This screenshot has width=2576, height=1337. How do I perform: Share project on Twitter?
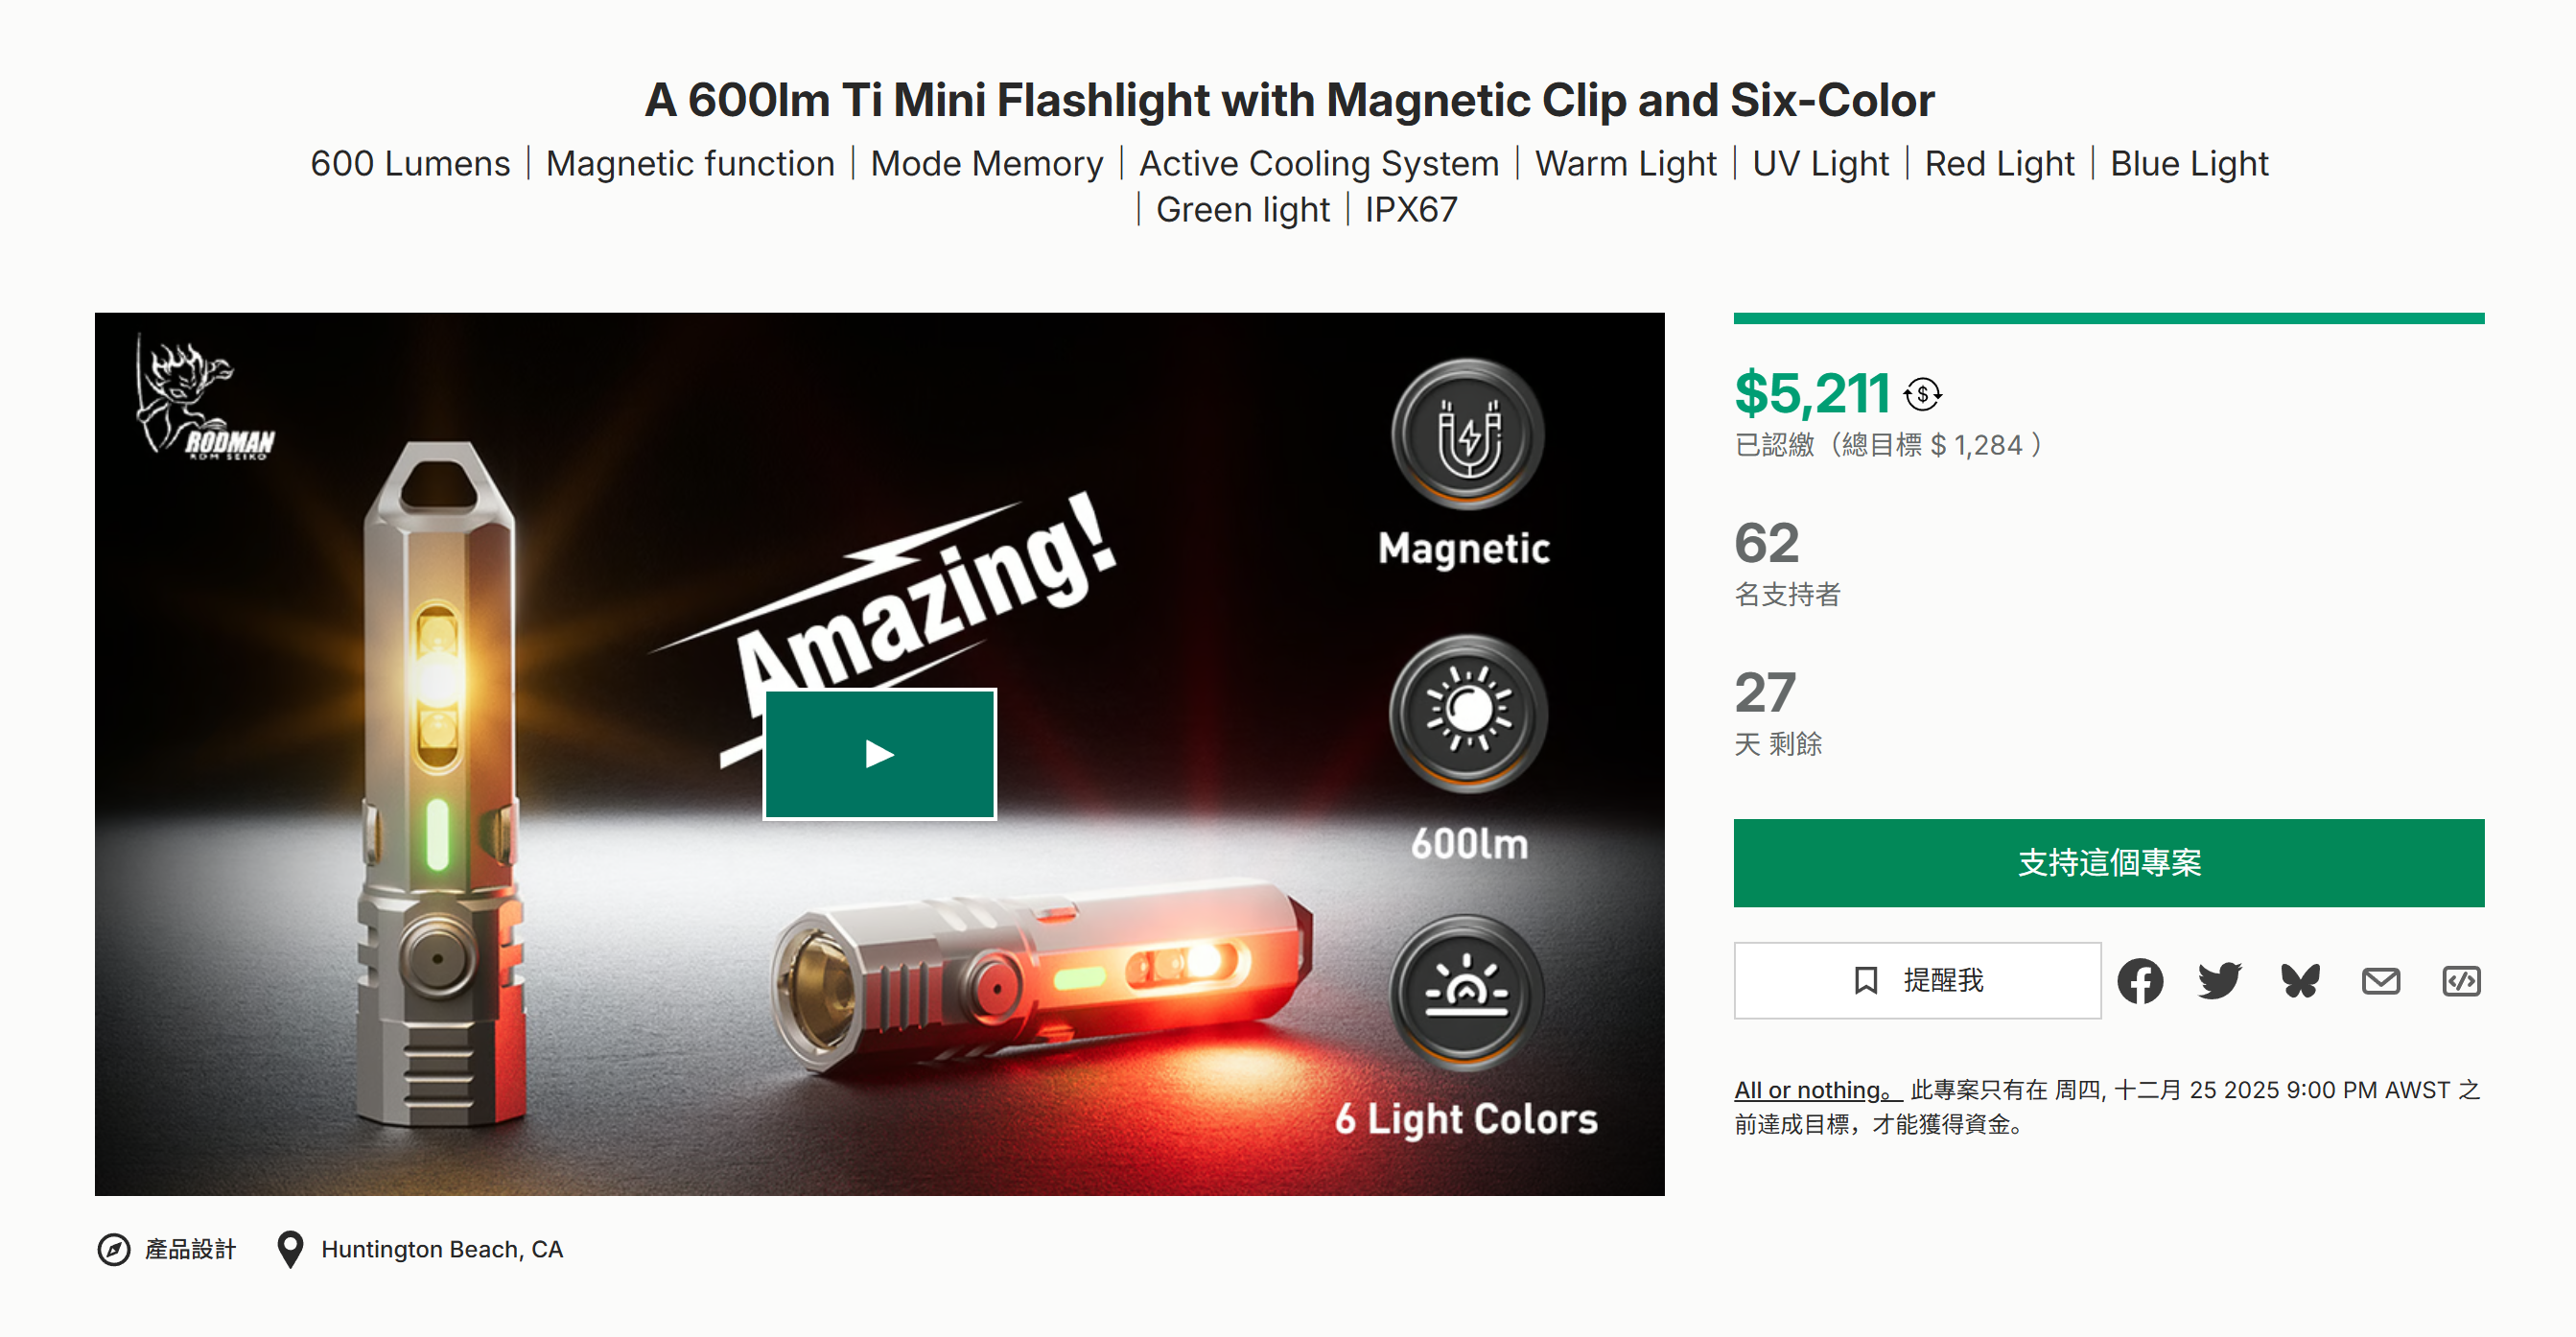point(2220,981)
